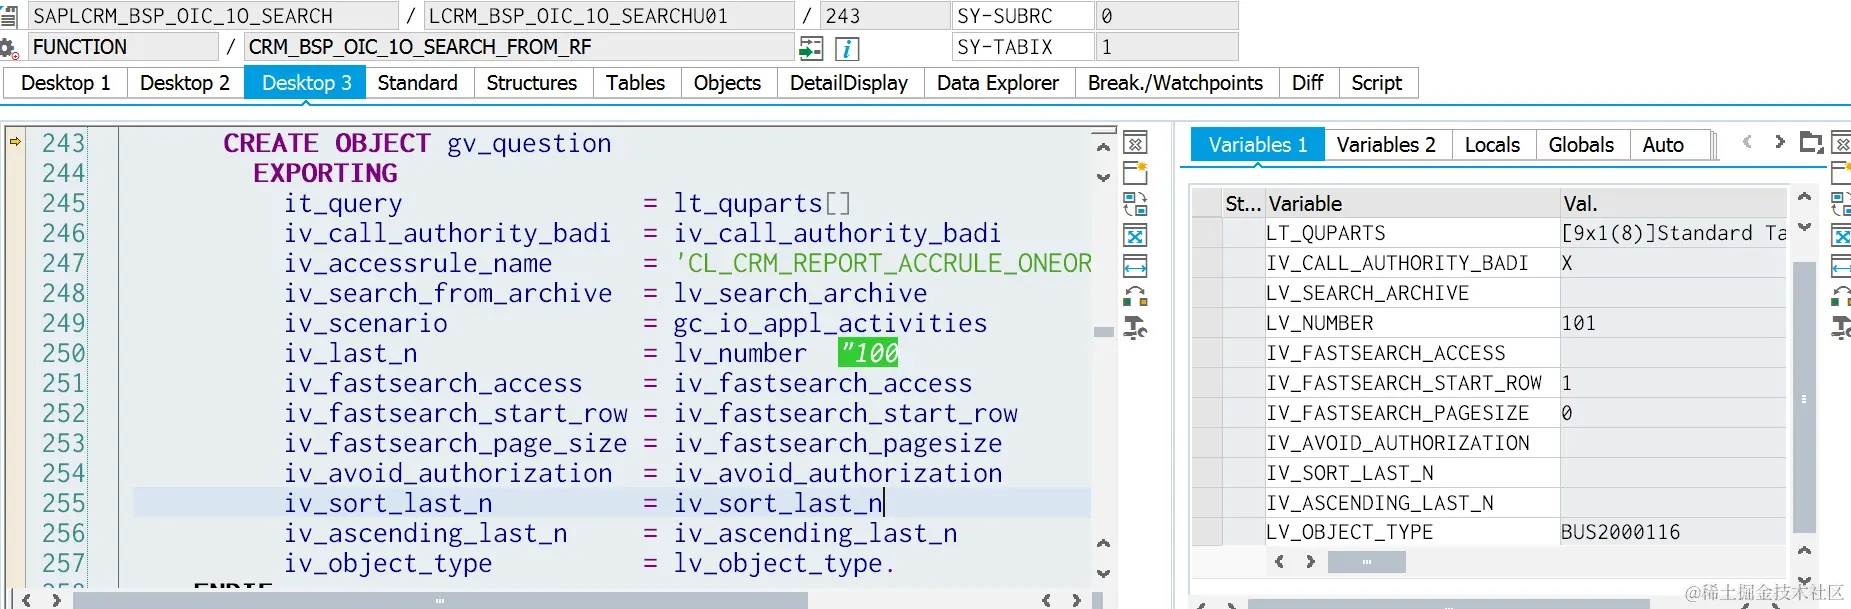
Task: Click lv_search_archive on code line 248
Action: pos(800,293)
